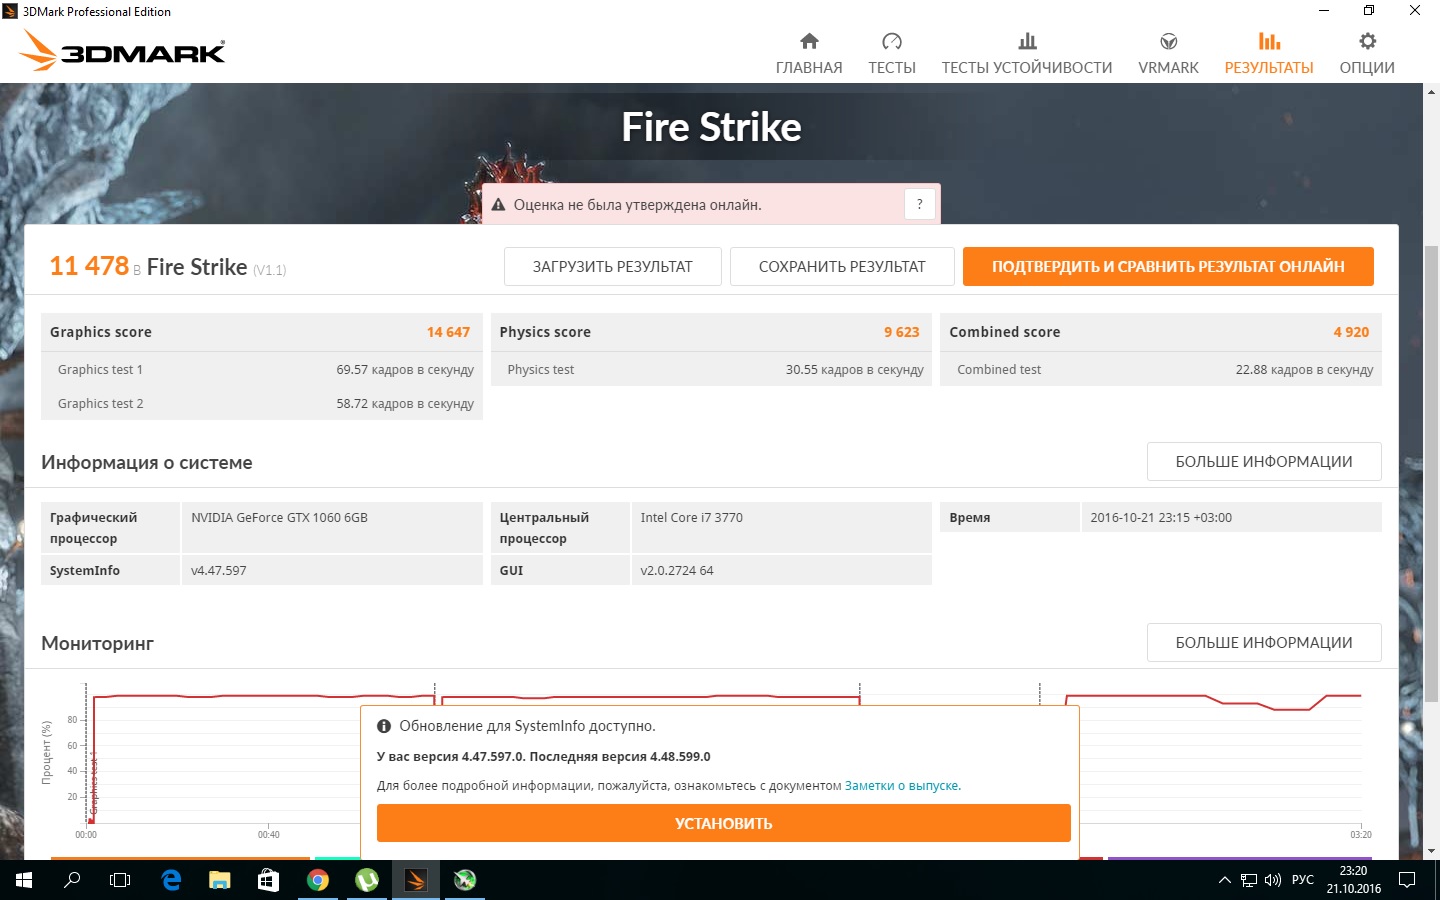Image resolution: width=1440 pixels, height=900 pixels.
Task: Open Task View on the taskbar
Action: coord(120,880)
